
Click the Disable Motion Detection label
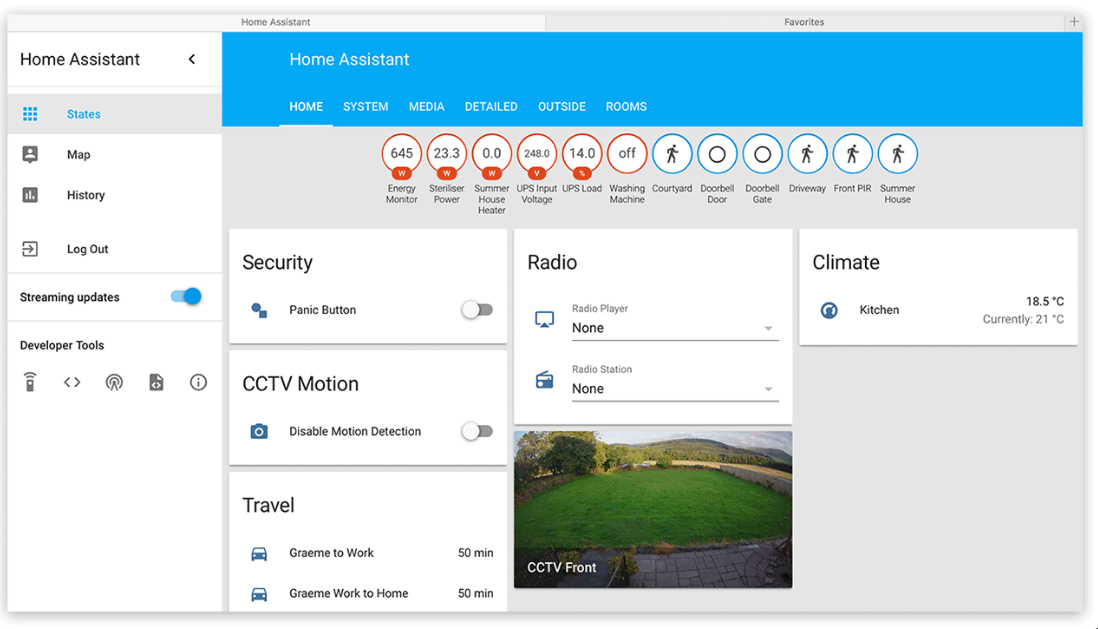click(x=355, y=431)
